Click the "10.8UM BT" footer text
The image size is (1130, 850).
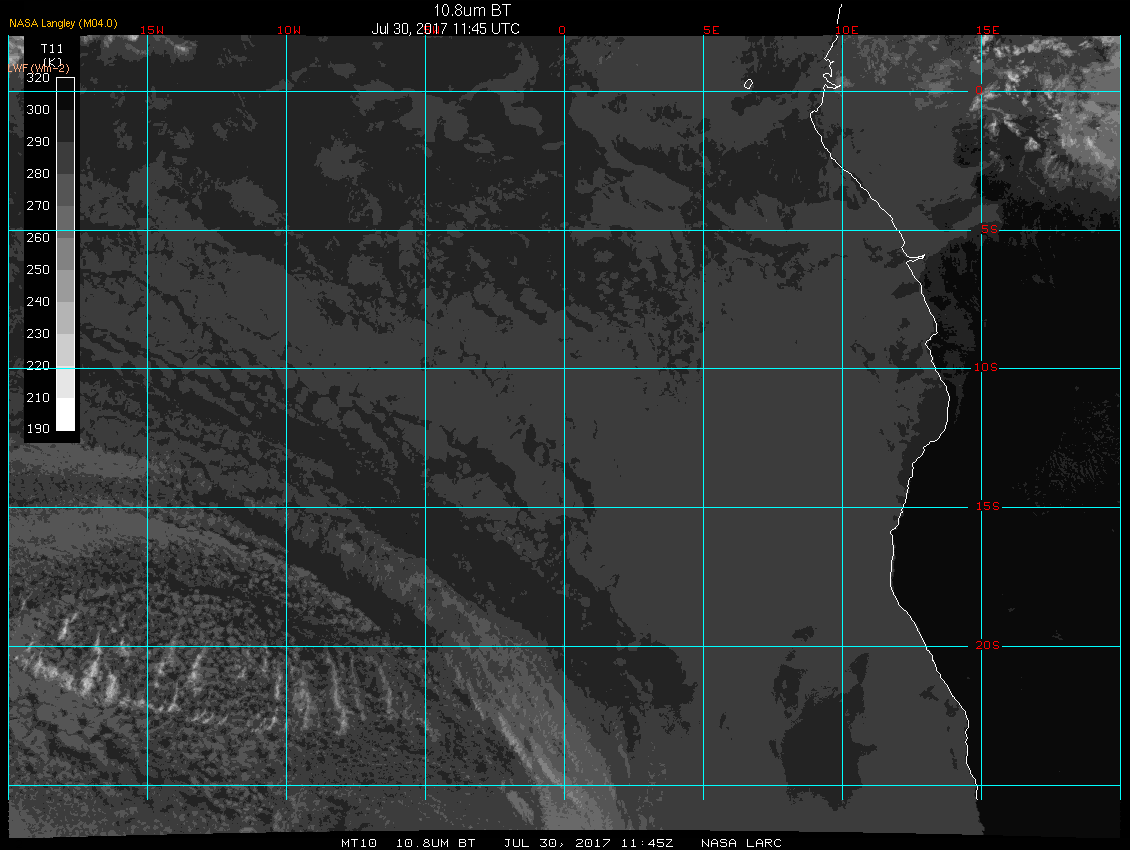435,843
